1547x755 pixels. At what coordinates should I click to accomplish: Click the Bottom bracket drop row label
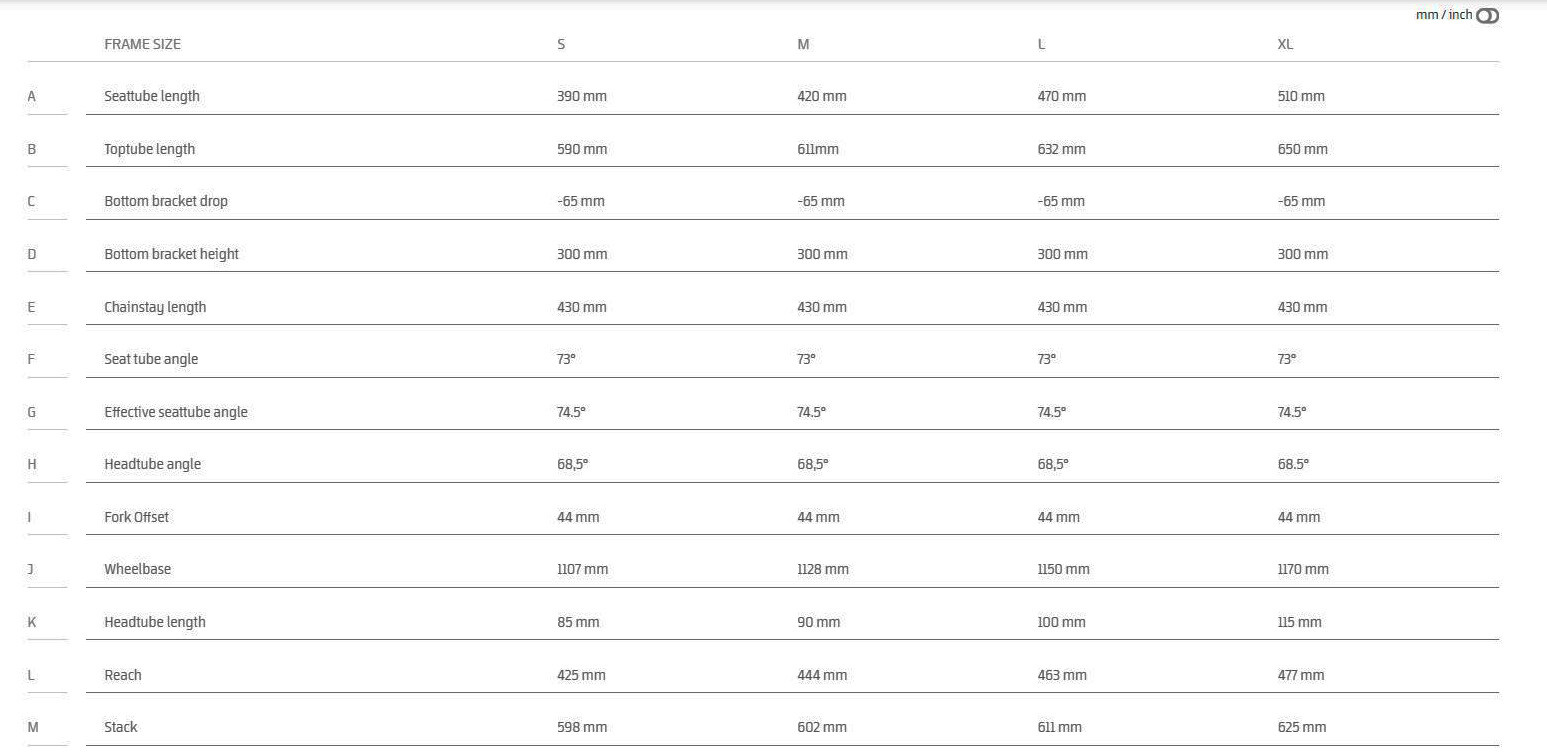[166, 201]
